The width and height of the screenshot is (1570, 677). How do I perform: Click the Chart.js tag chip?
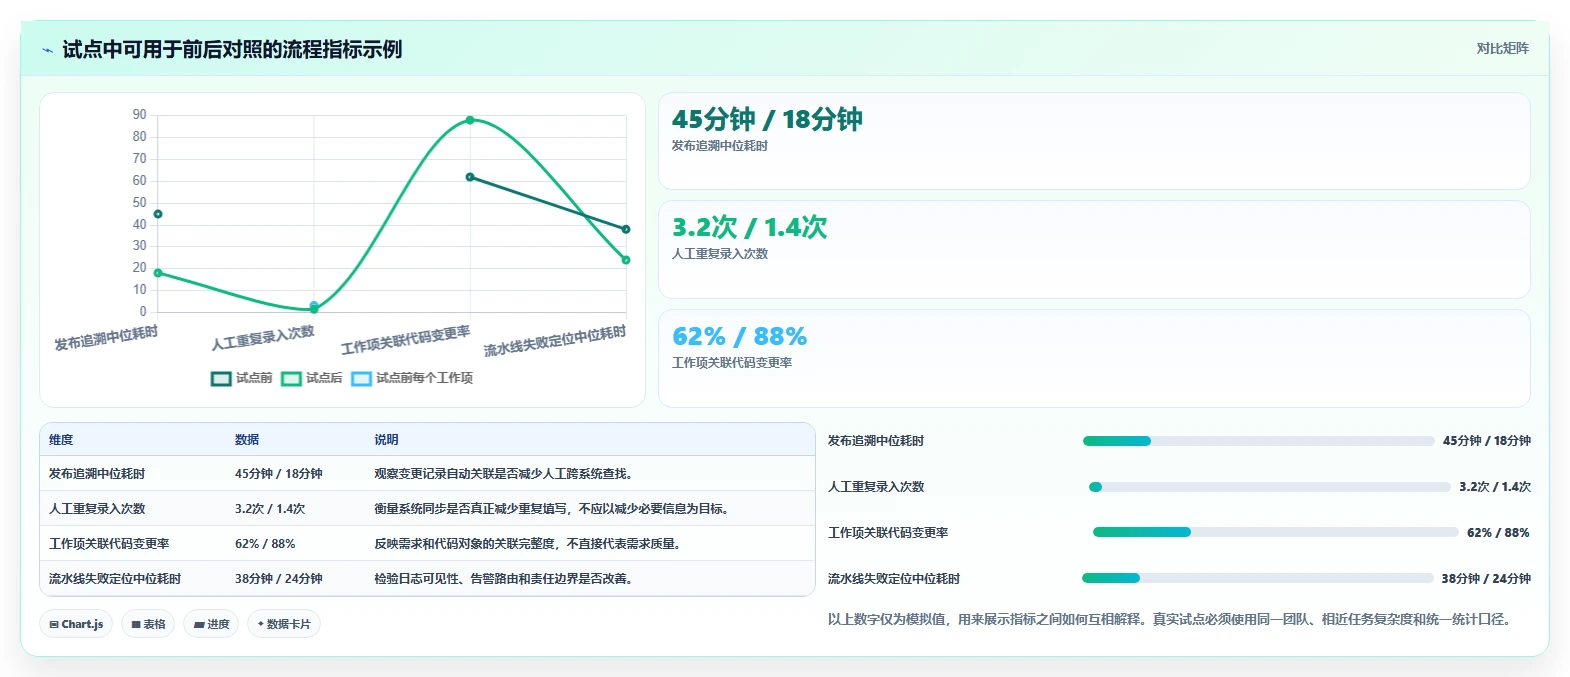(x=77, y=624)
